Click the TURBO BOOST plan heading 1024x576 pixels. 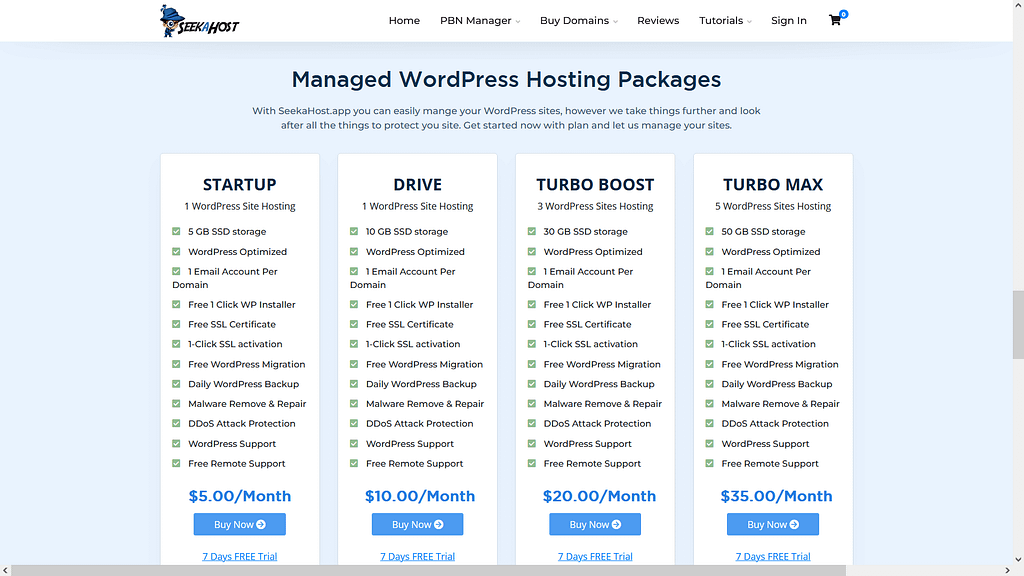[595, 185]
